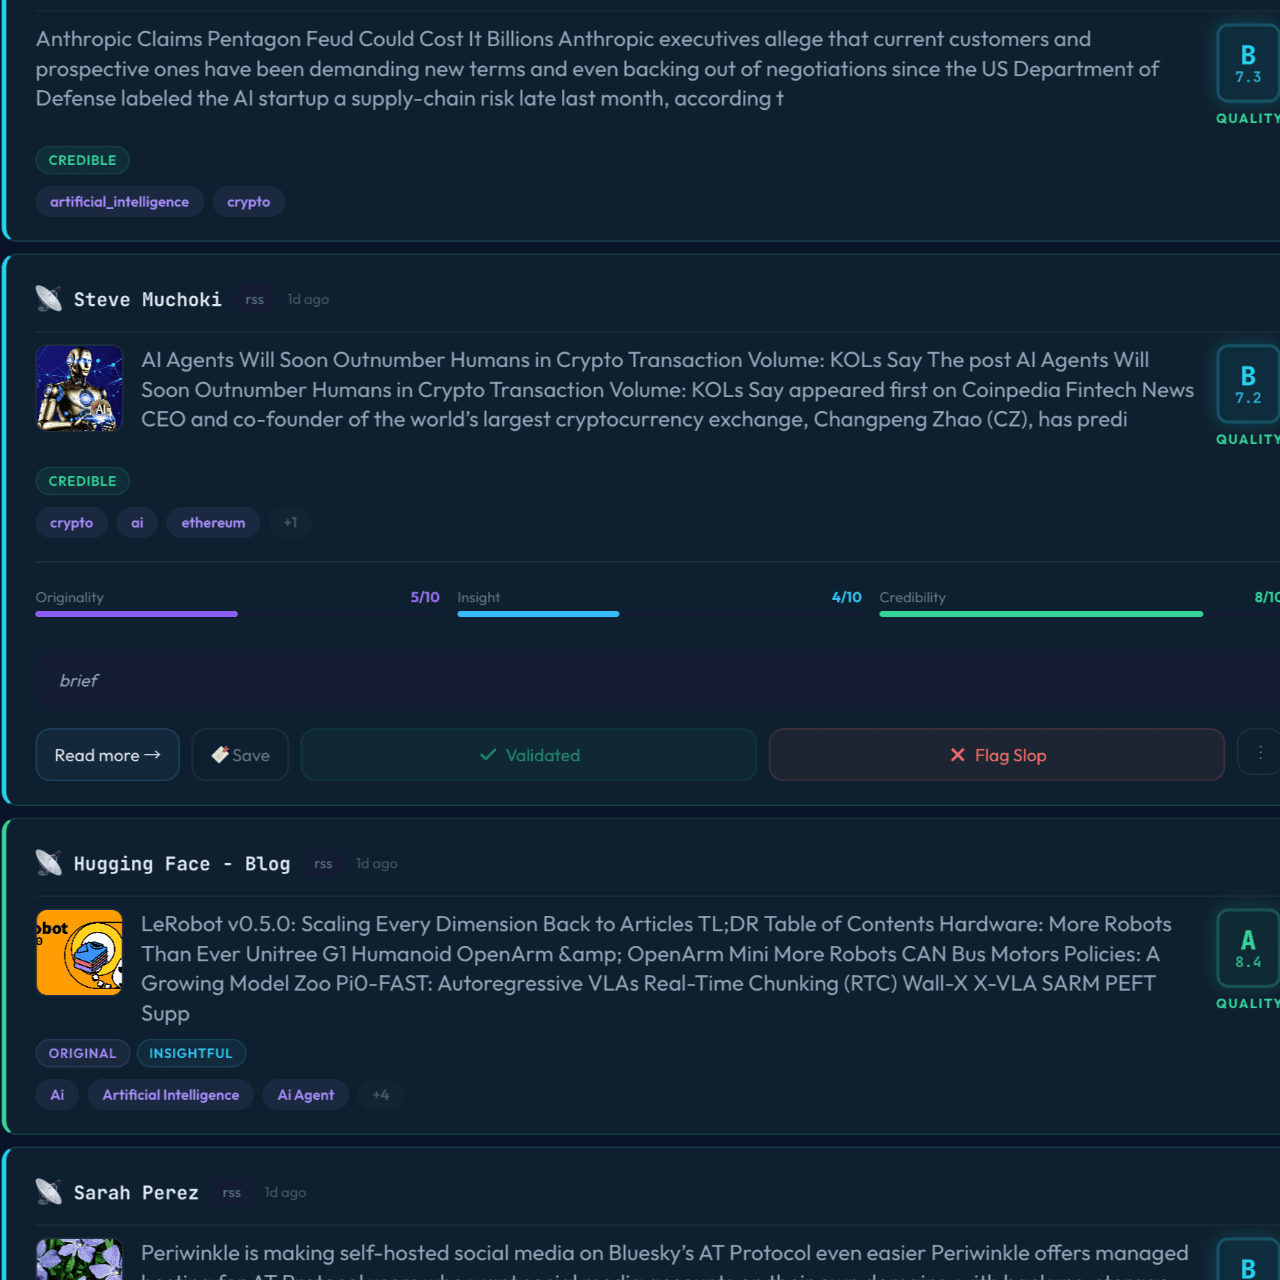The height and width of the screenshot is (1280, 1280).
Task: Click satellite icon beside Steve Muchoki
Action: 49,298
